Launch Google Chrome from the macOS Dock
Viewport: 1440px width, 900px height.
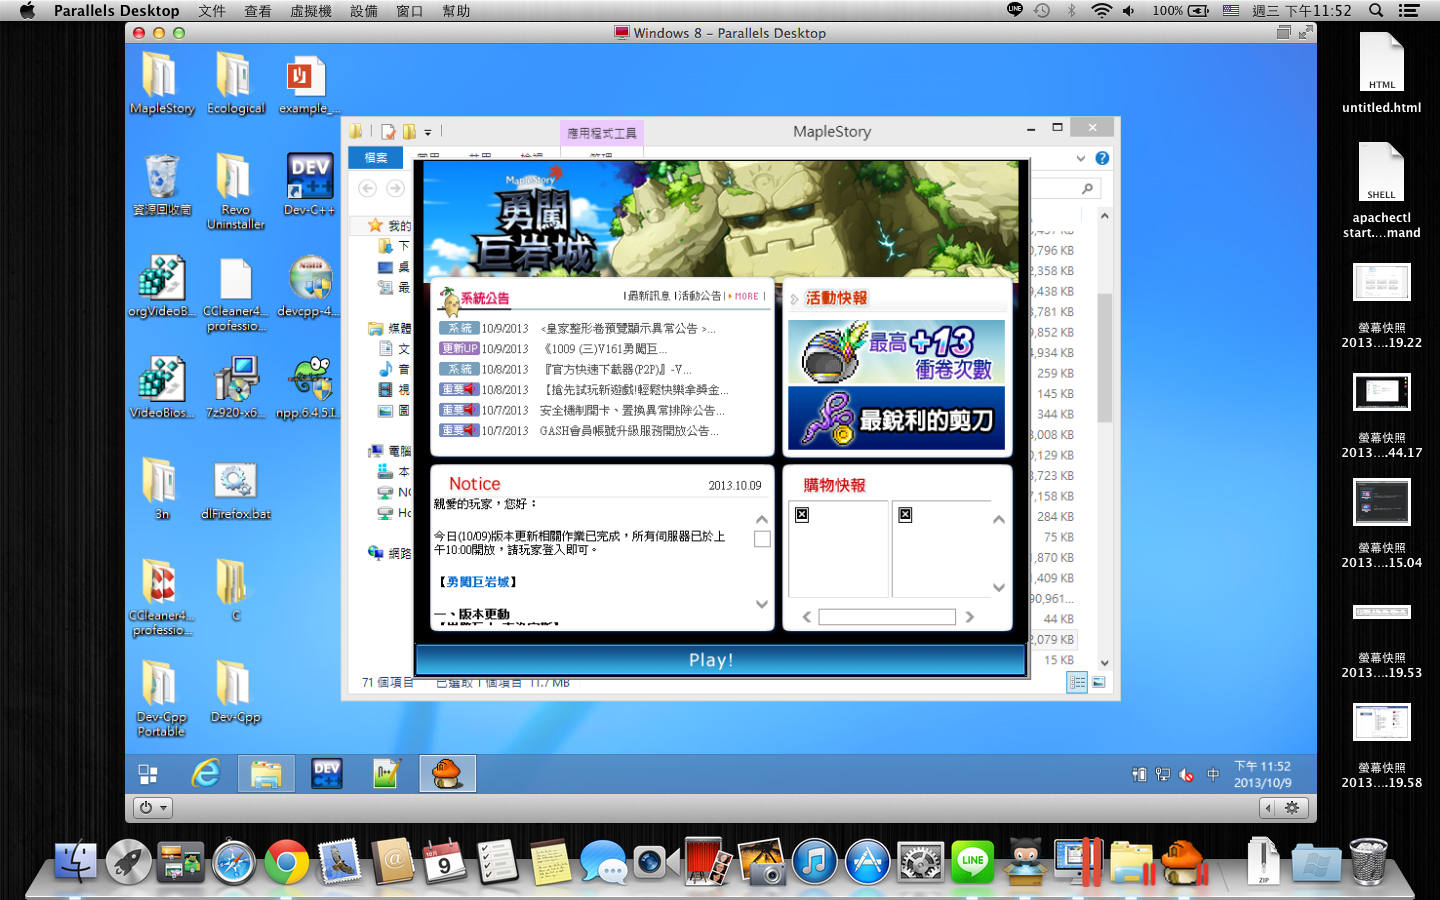tap(286, 862)
